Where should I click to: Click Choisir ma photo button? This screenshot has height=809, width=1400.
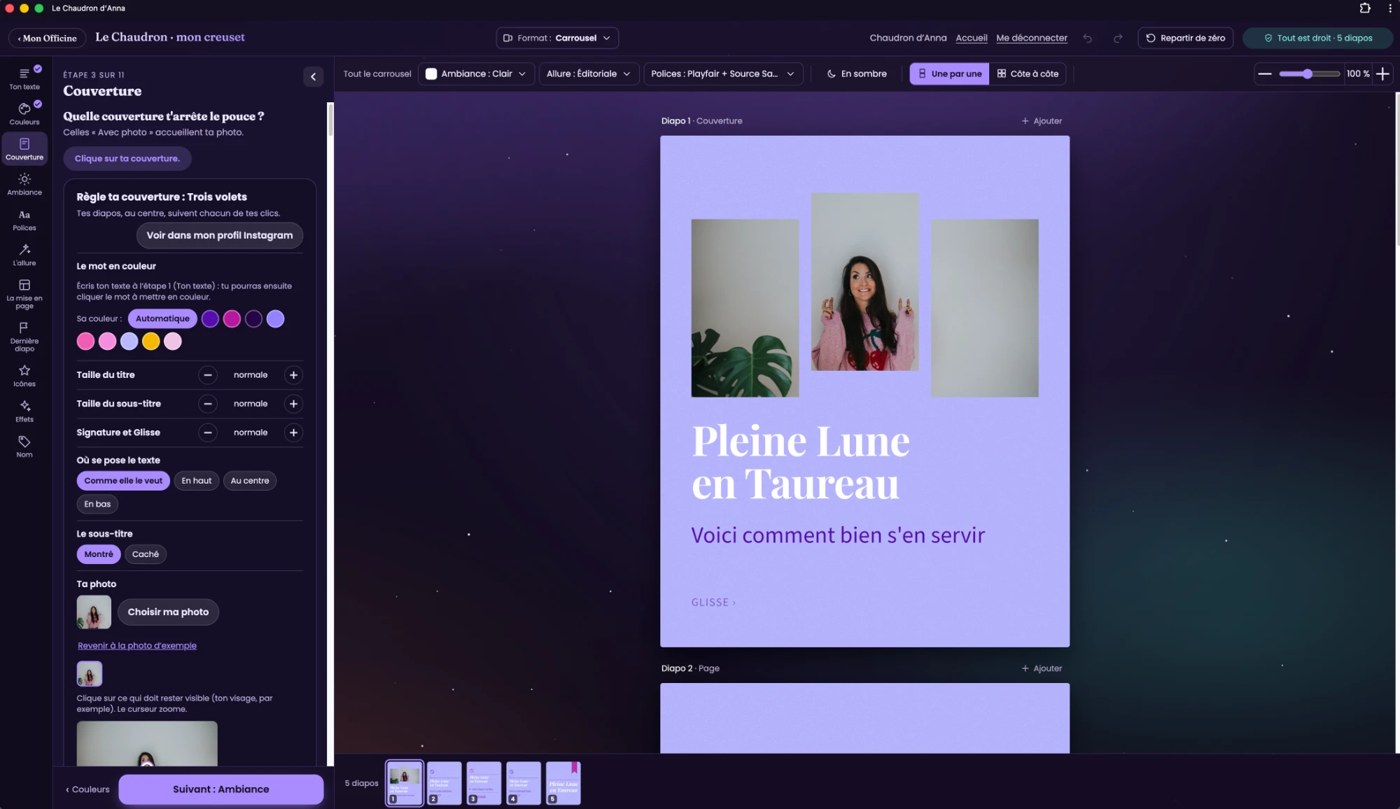(168, 612)
